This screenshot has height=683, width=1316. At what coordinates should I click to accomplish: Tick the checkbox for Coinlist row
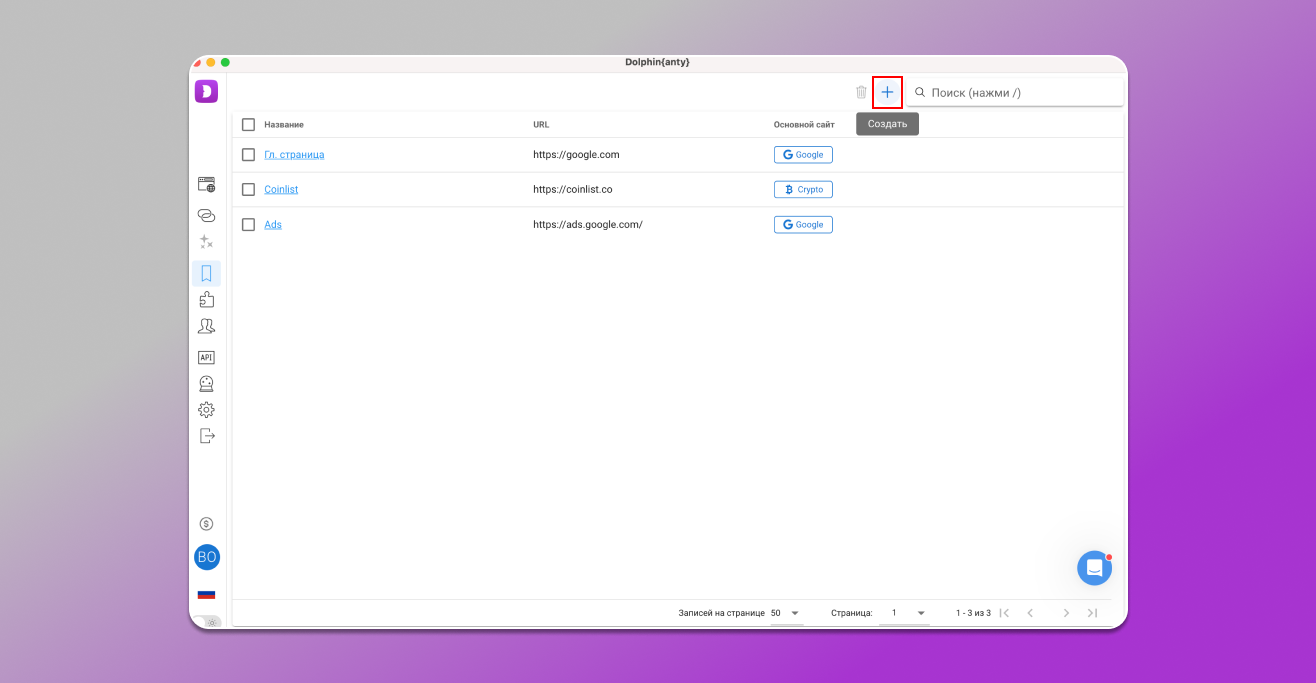(248, 190)
